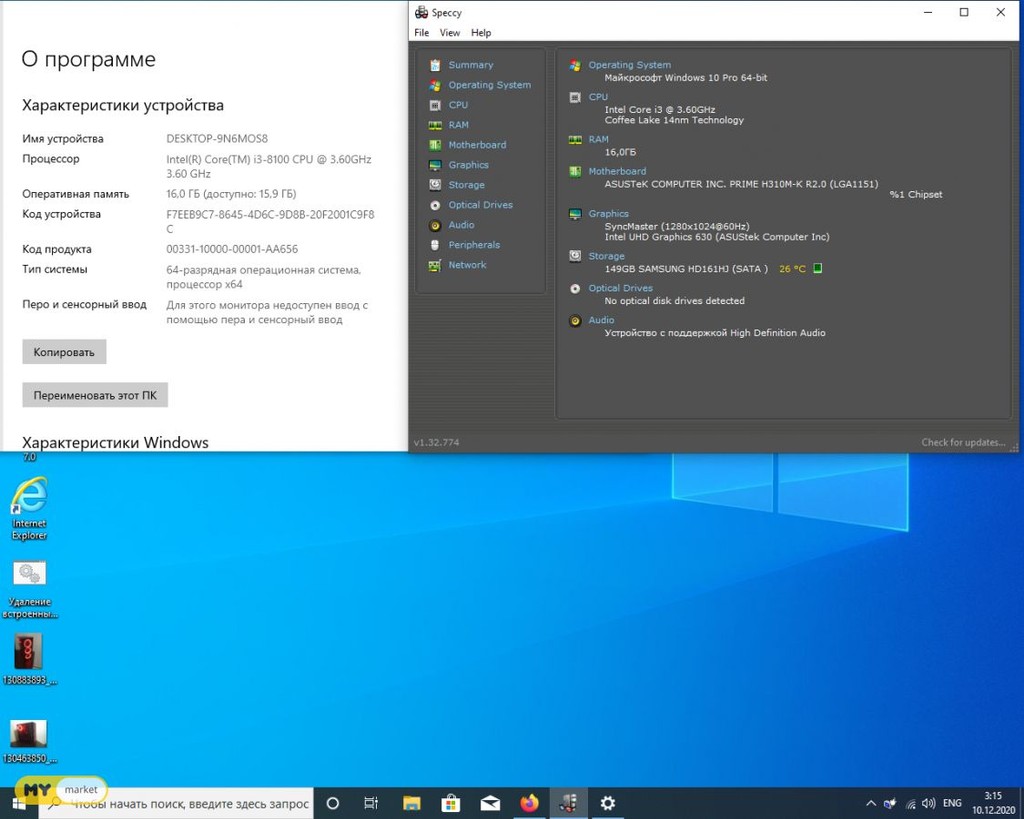Open File Explorer from taskbar
The height and width of the screenshot is (819, 1024).
click(411, 803)
